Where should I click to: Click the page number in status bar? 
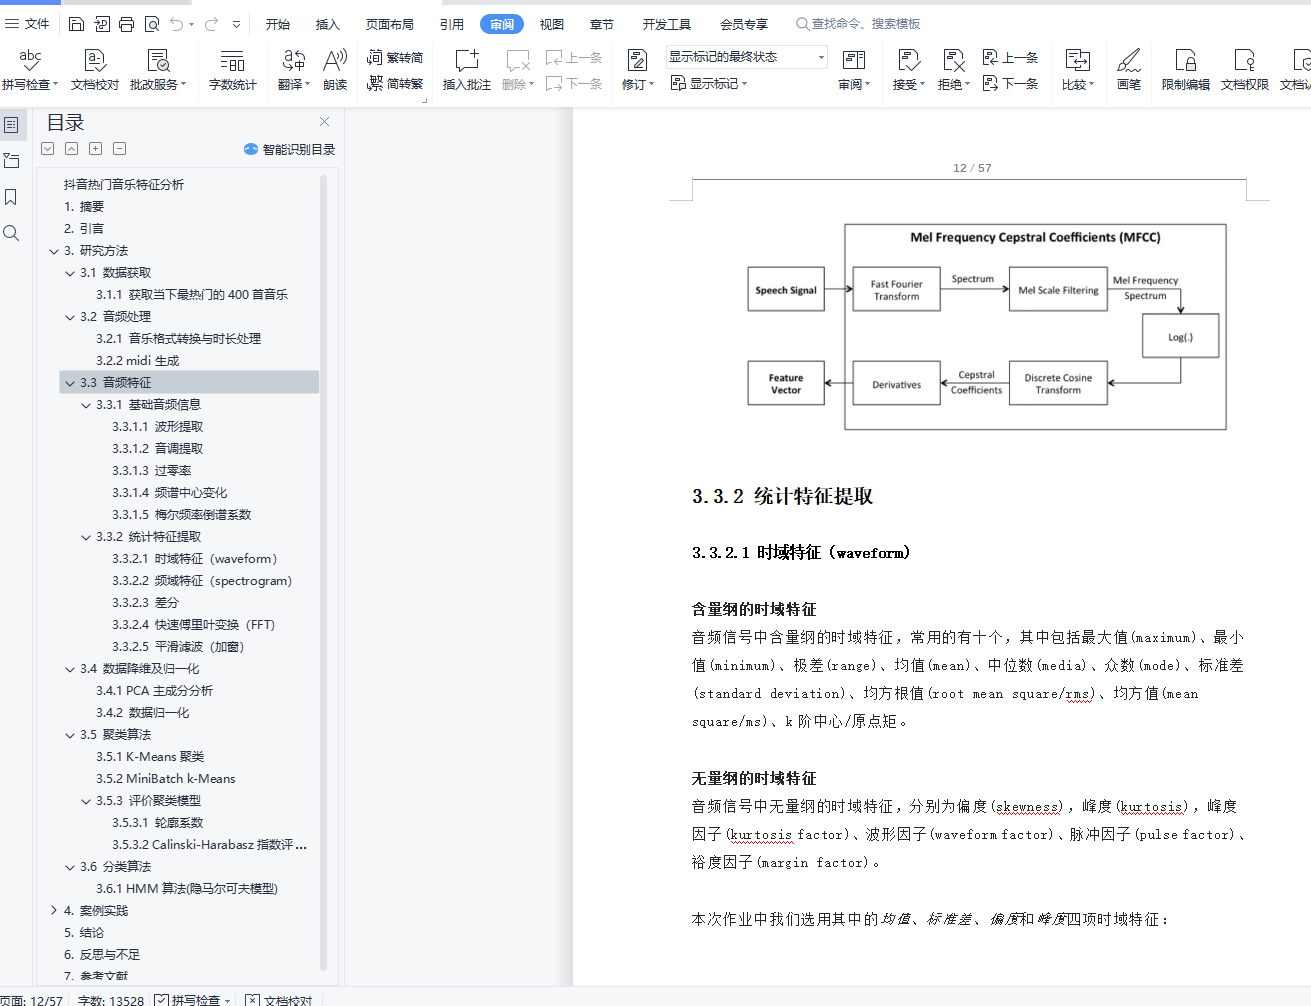pyautogui.click(x=32, y=999)
